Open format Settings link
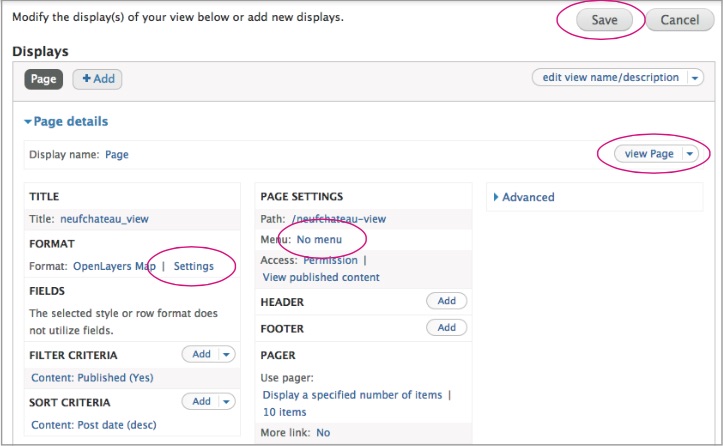 [193, 266]
